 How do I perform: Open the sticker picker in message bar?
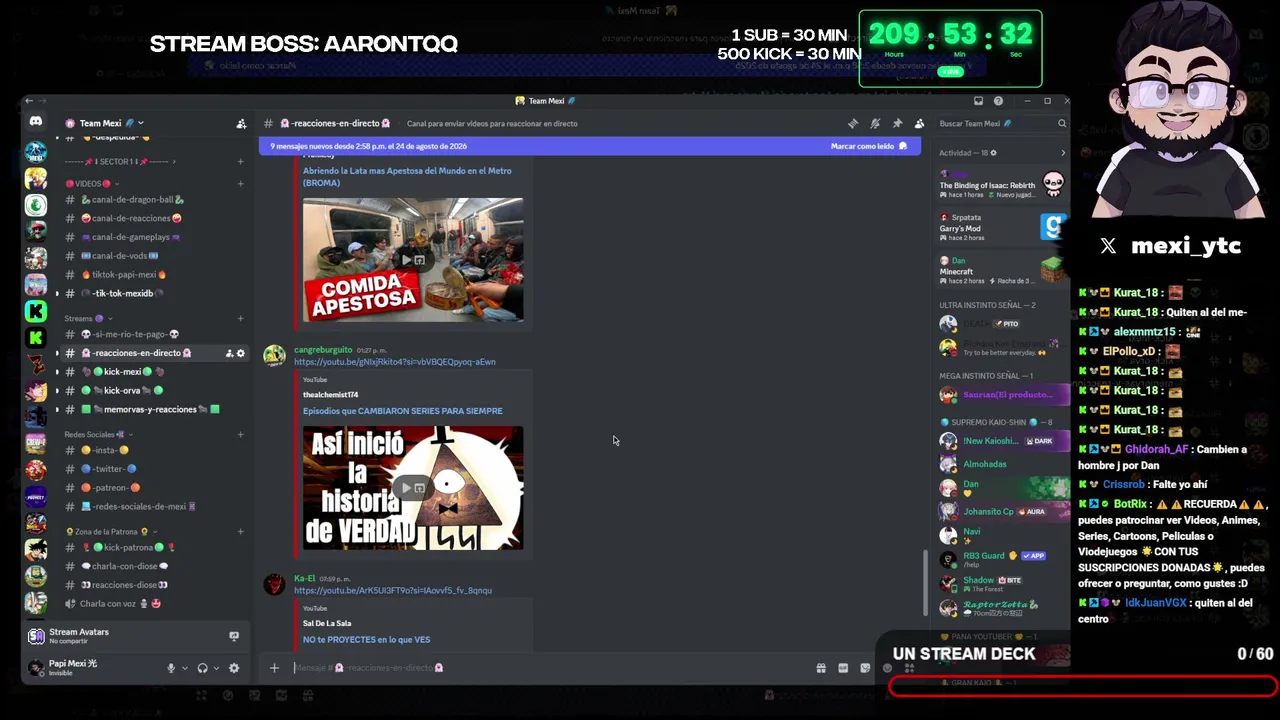point(865,668)
